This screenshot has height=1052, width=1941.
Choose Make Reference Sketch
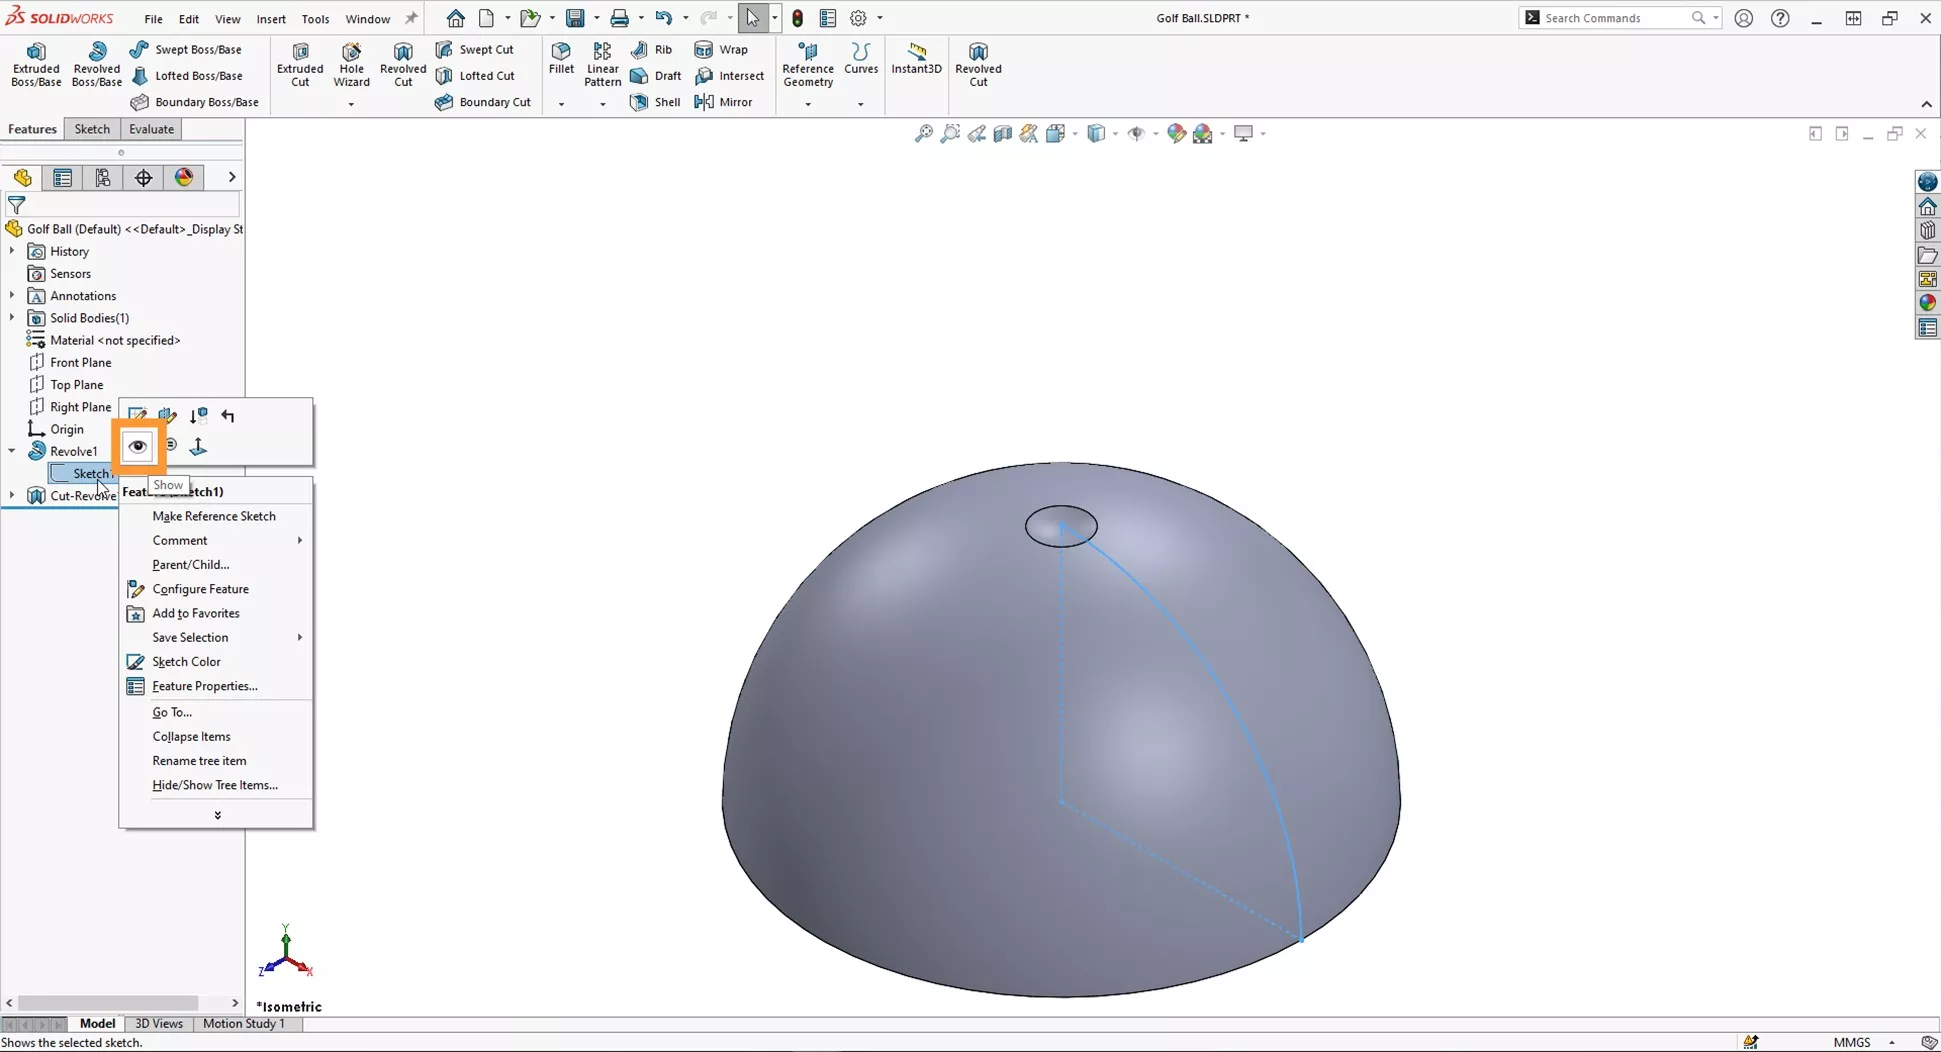[x=213, y=515]
